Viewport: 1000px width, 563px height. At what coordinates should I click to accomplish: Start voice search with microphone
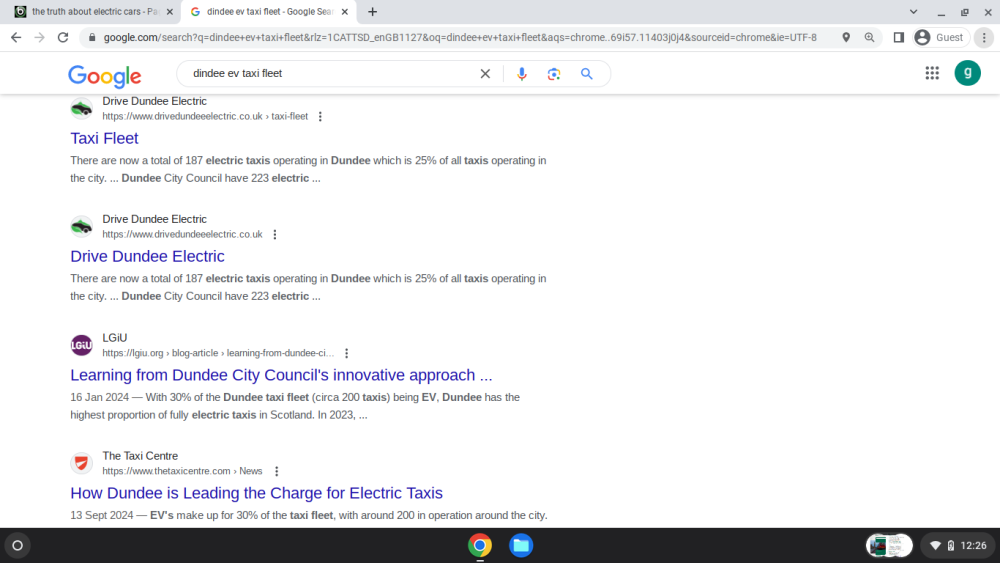pyautogui.click(x=522, y=74)
